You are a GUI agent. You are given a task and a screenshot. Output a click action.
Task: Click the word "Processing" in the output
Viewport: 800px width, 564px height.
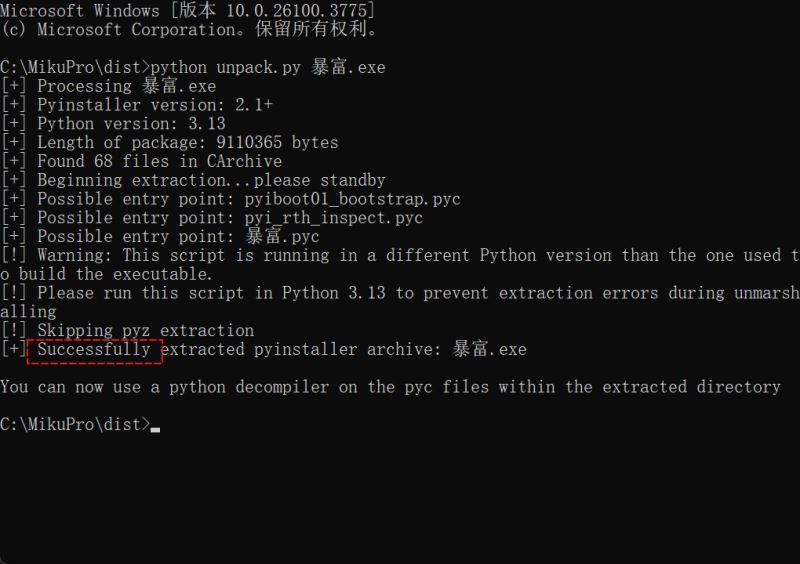[84, 86]
